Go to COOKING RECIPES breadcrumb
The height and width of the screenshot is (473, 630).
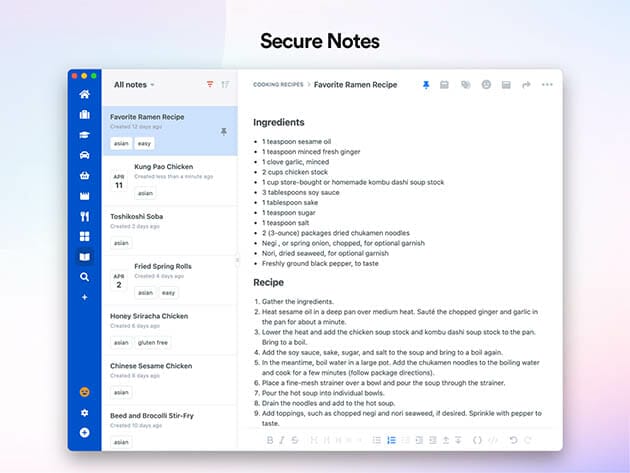279,85
